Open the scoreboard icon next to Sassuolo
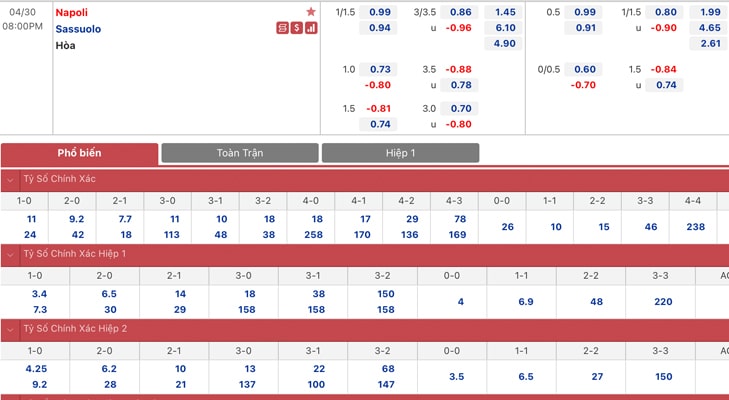This screenshot has width=729, height=400. point(282,28)
